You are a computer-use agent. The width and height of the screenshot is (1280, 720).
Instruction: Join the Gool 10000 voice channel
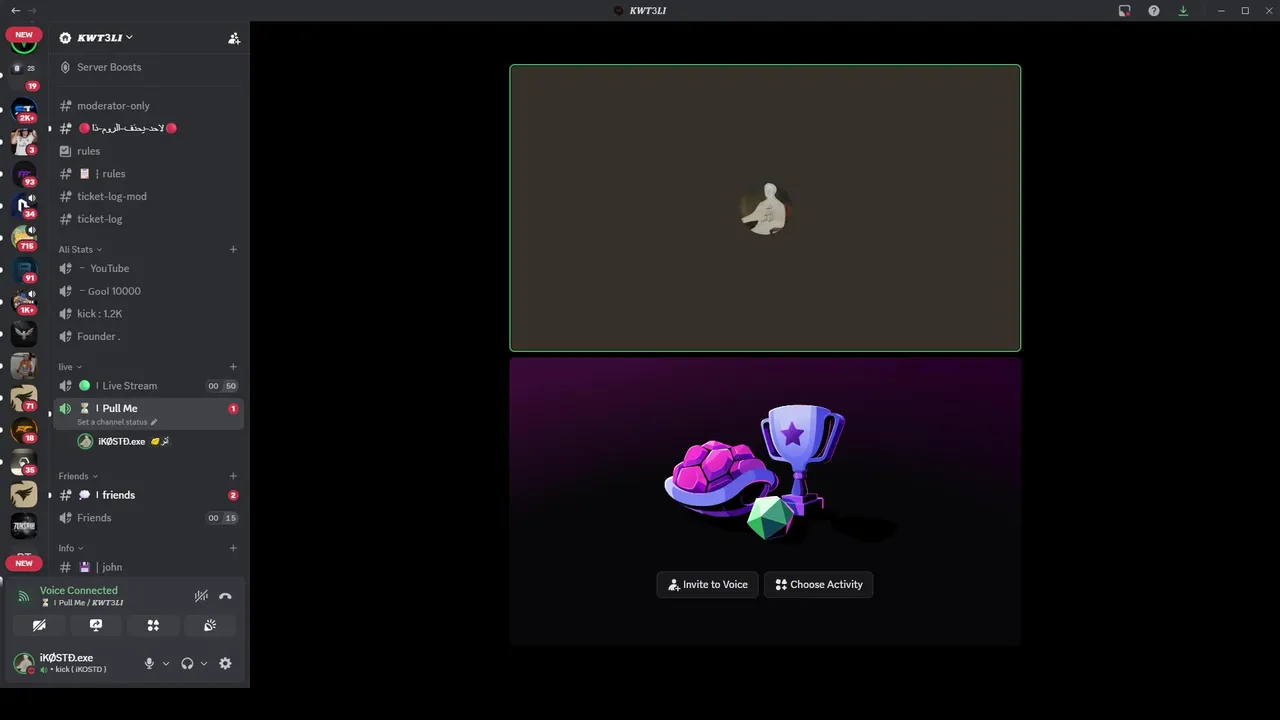(148, 291)
